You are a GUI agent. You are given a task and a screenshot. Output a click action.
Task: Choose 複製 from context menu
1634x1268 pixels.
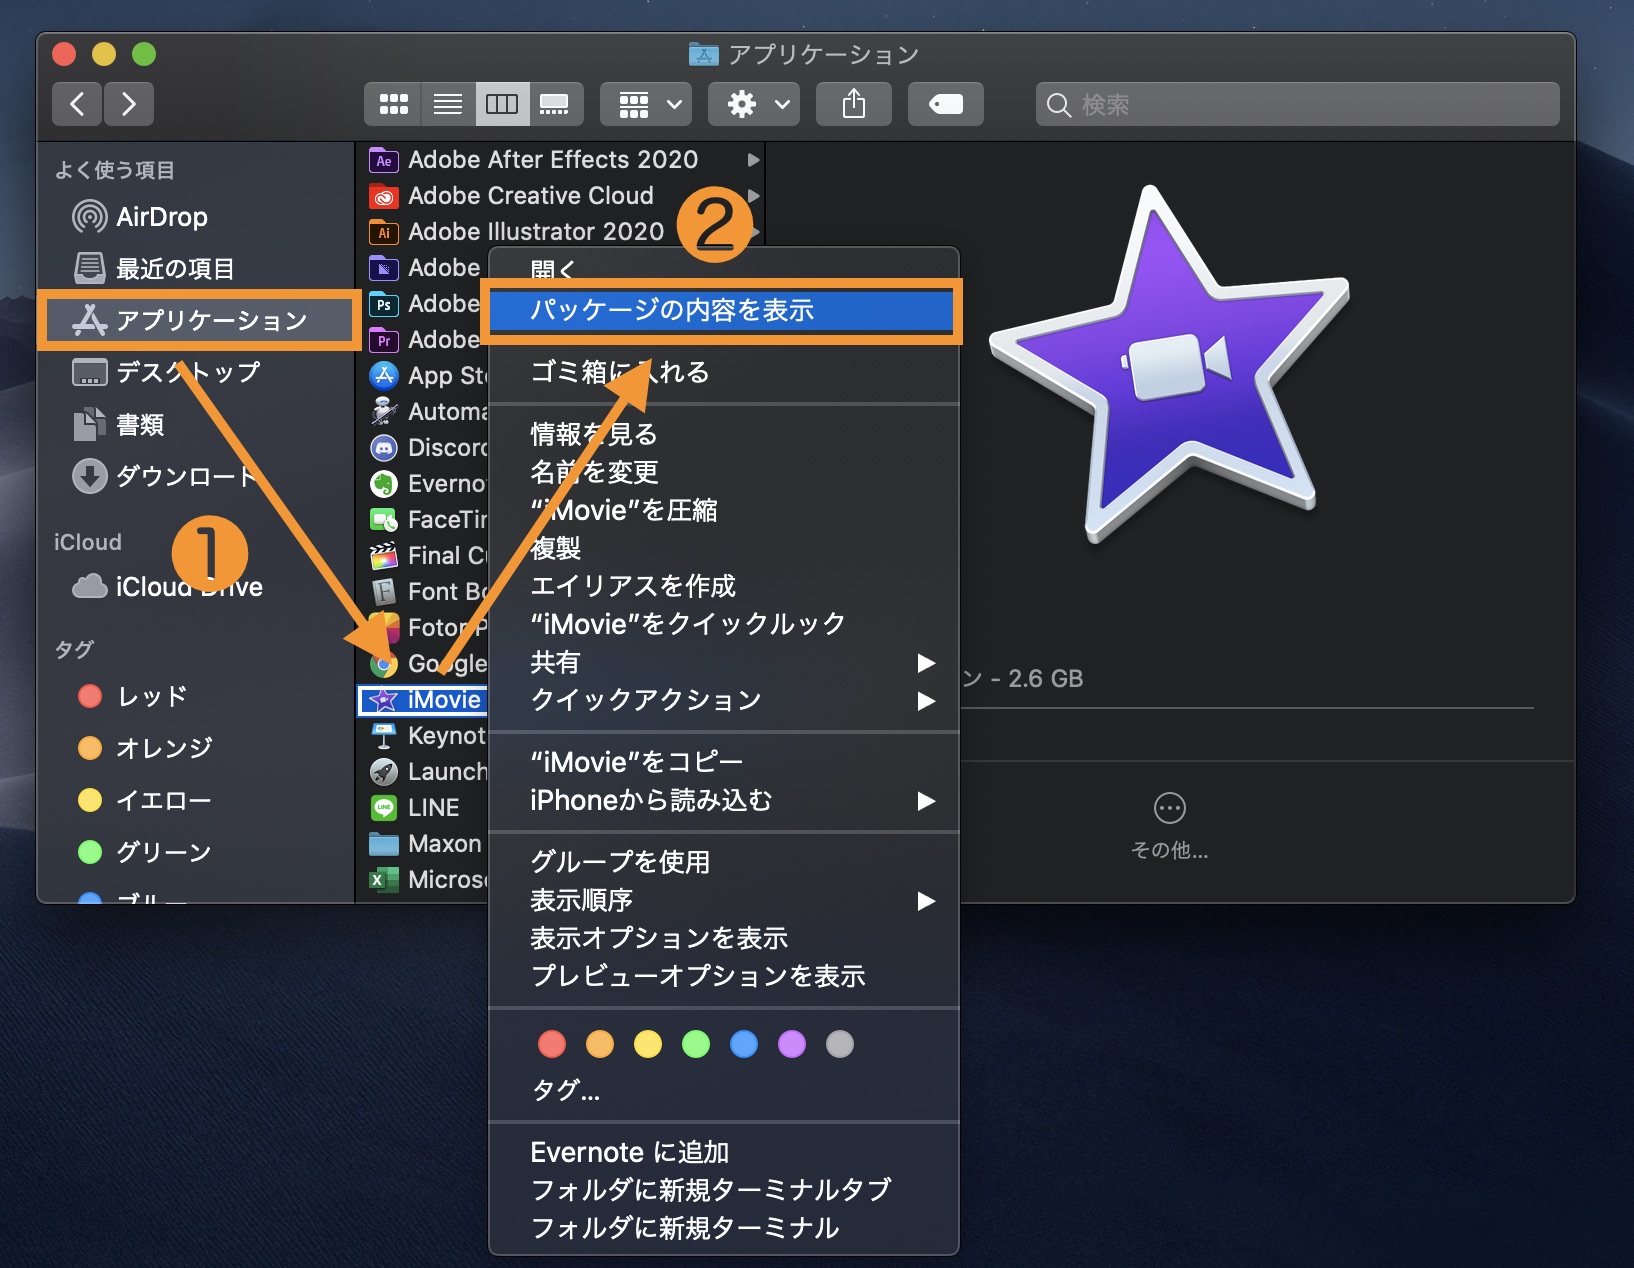(724, 548)
